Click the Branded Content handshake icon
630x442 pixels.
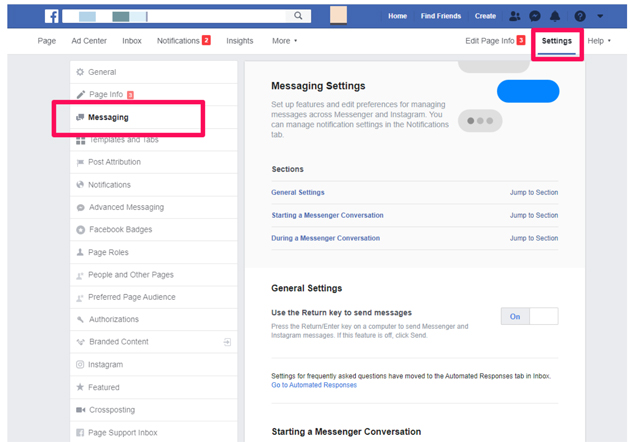(x=80, y=342)
